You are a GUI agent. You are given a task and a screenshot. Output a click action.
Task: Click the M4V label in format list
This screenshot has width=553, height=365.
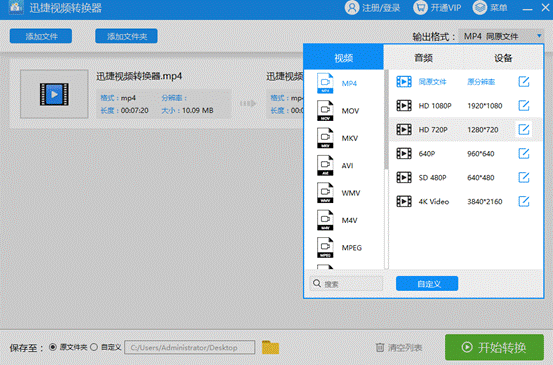click(x=350, y=220)
